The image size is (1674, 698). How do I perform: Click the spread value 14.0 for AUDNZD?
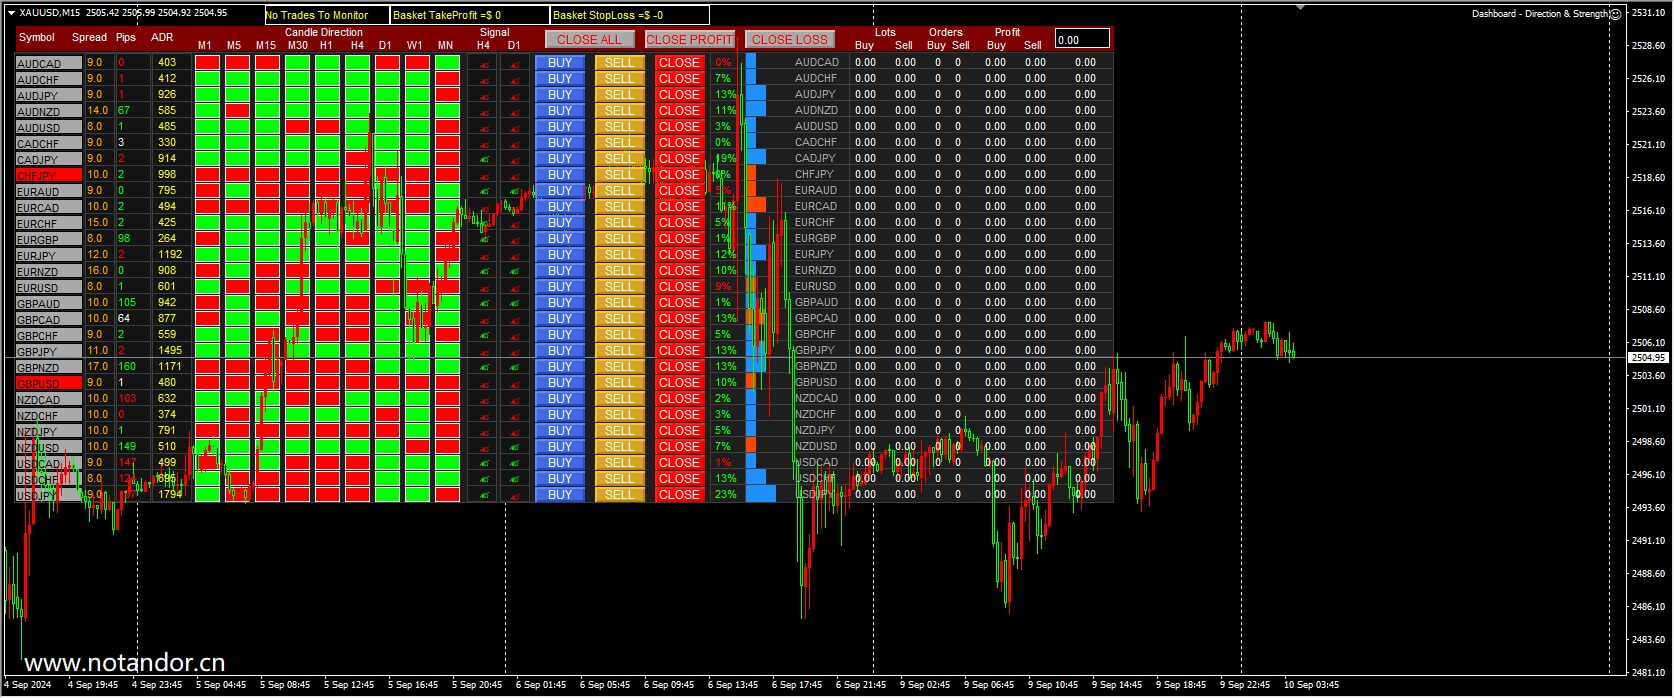[97, 110]
